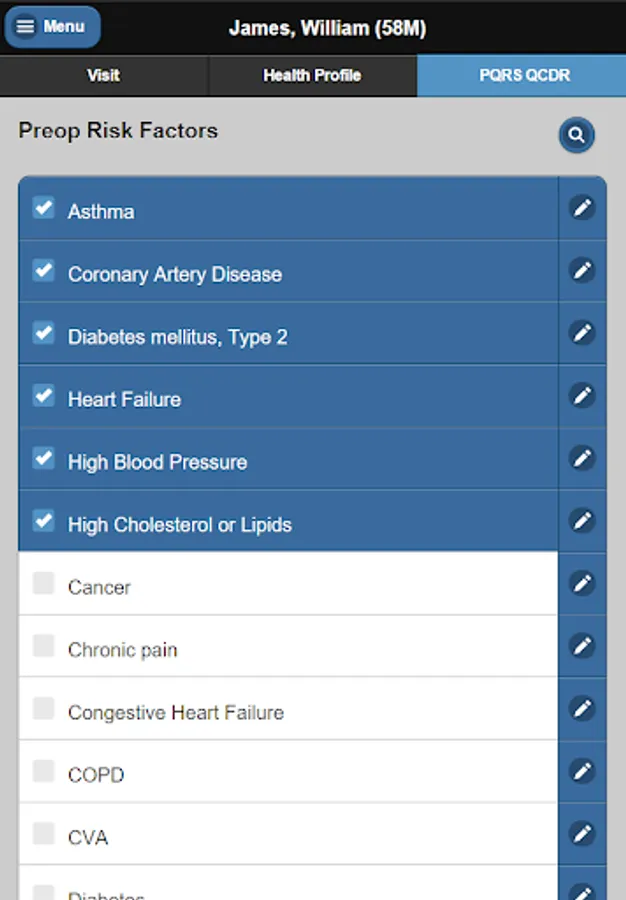Enable the Congestive Heart Failure checkbox
626x900 pixels.
(44, 709)
